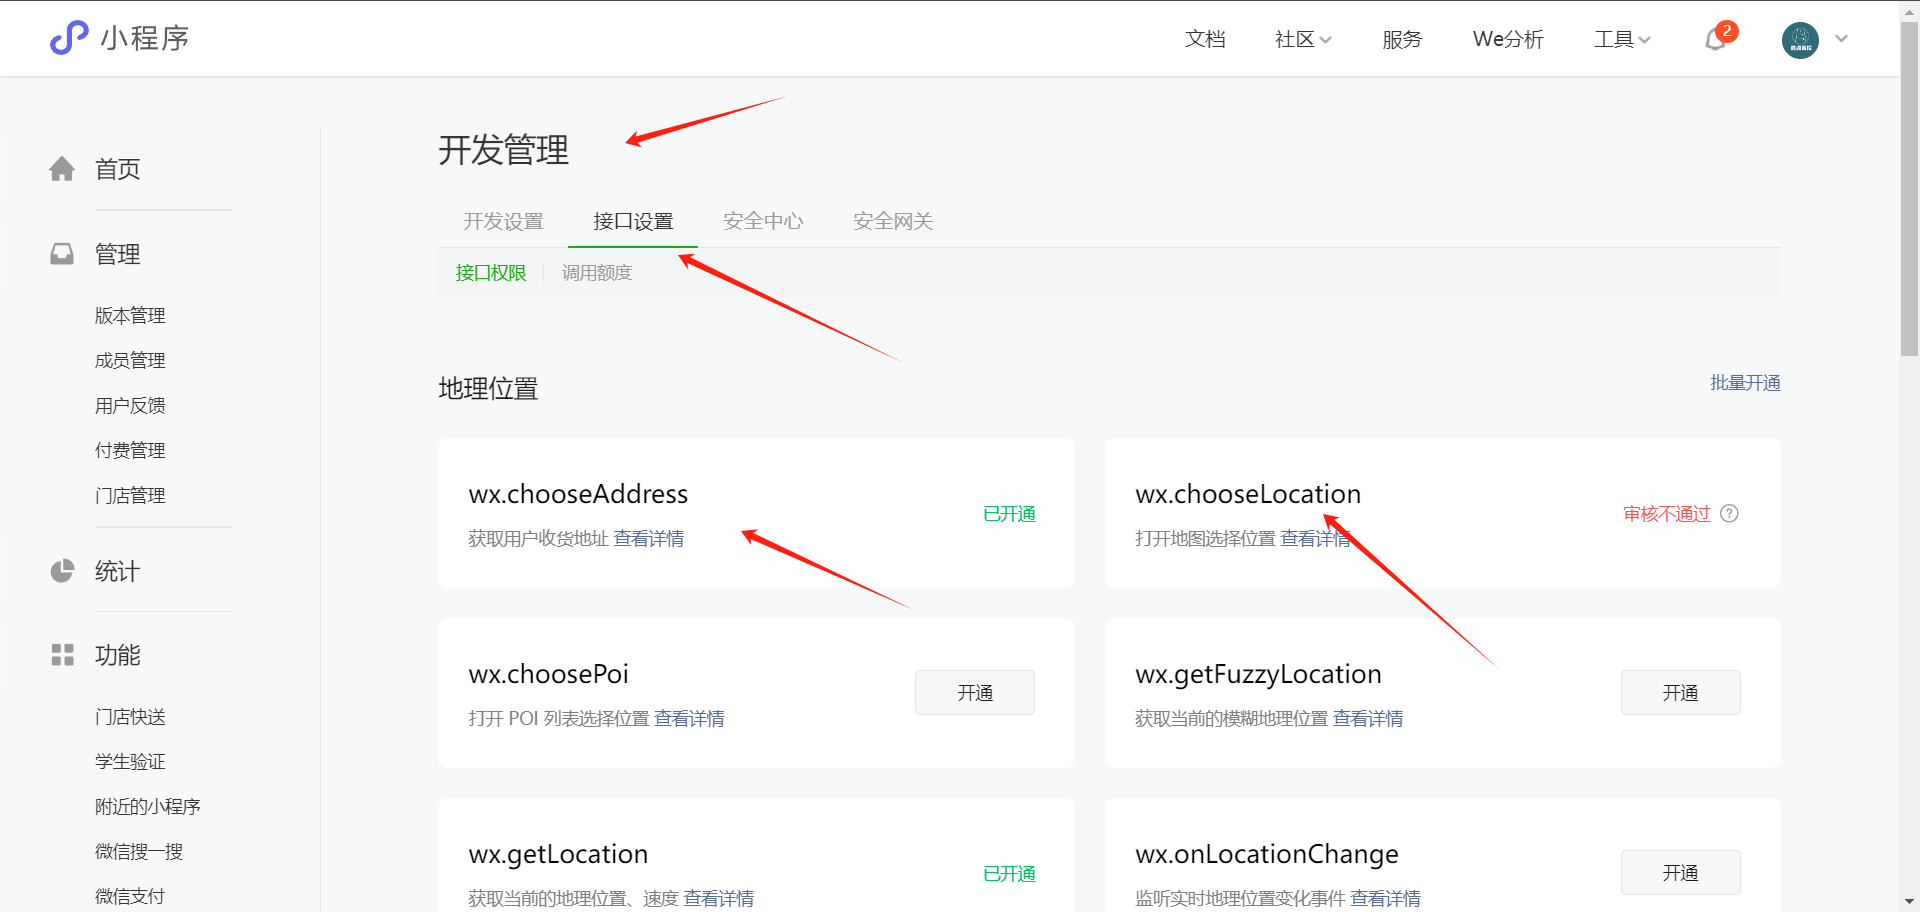The height and width of the screenshot is (912, 1920).
Task: Click the user avatar icon
Action: [x=1799, y=40]
